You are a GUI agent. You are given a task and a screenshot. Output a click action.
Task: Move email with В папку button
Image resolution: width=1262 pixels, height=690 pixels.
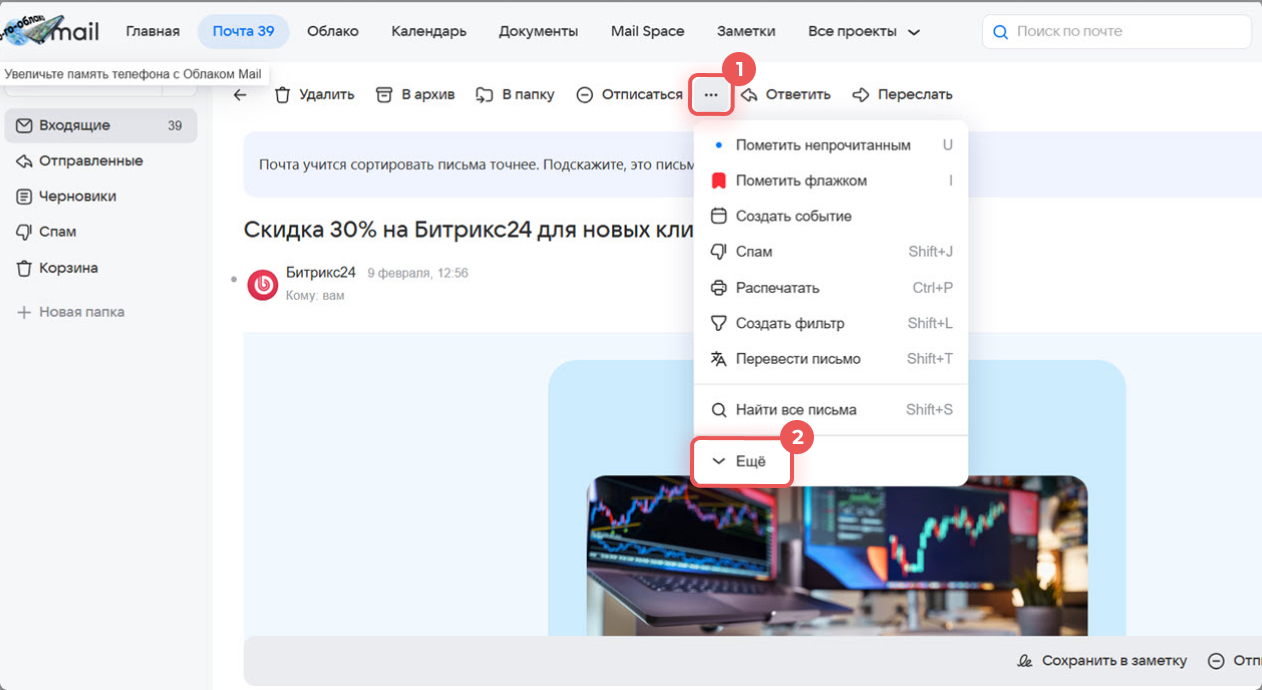515,95
